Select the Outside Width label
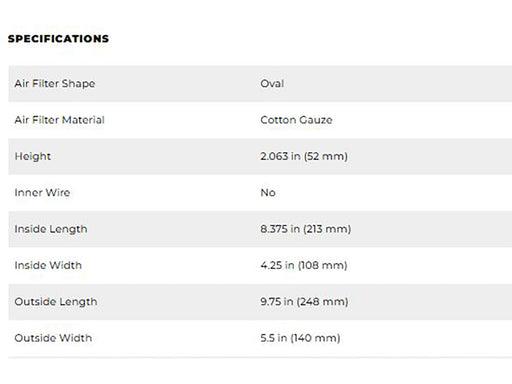 tap(53, 338)
